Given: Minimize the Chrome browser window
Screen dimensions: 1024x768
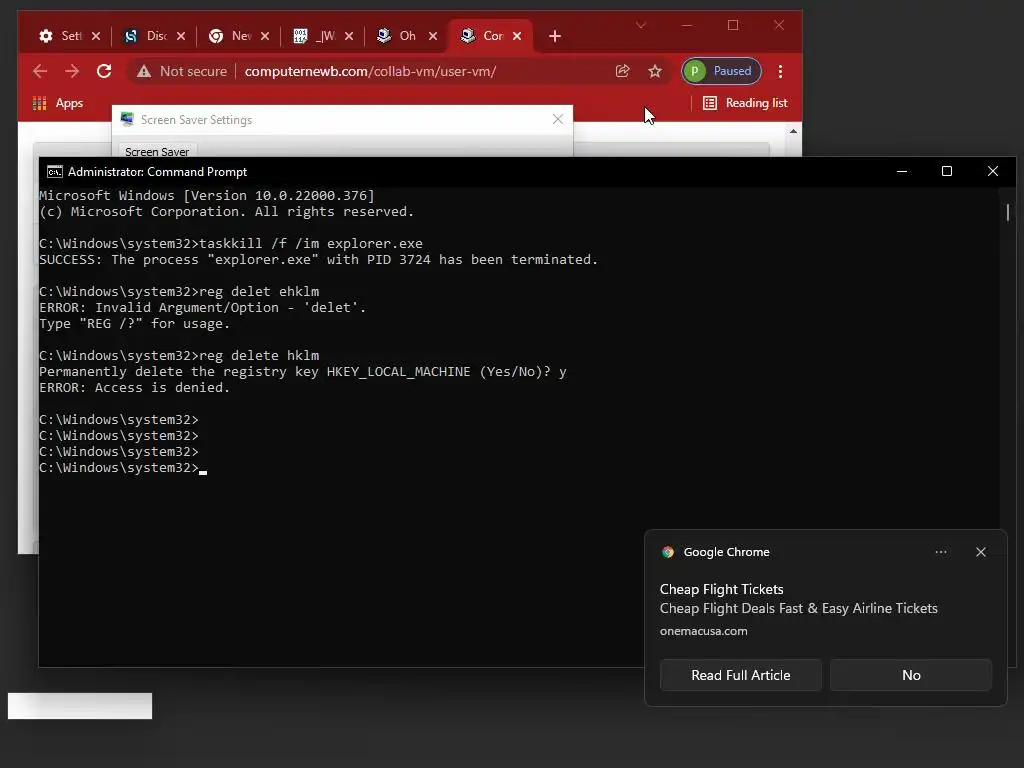Looking at the screenshot, I should [687, 25].
